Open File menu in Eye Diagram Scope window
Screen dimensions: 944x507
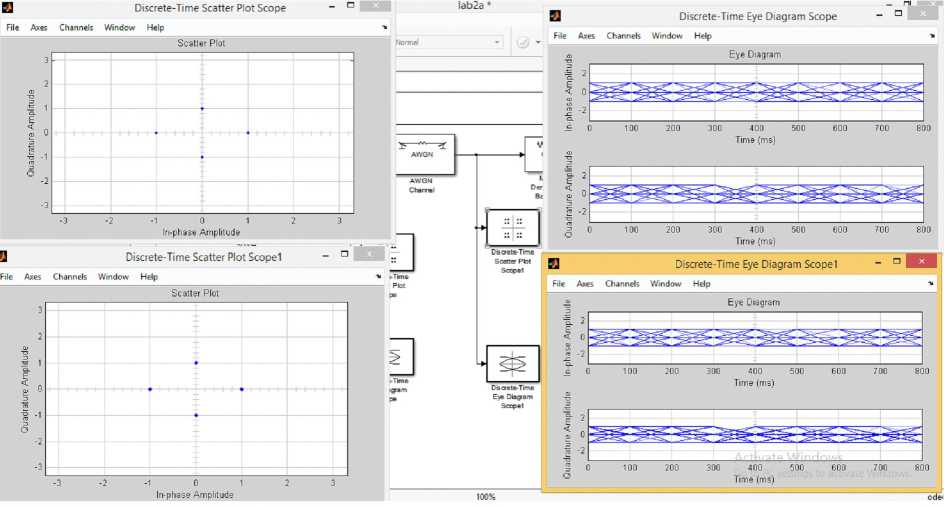click(560, 36)
